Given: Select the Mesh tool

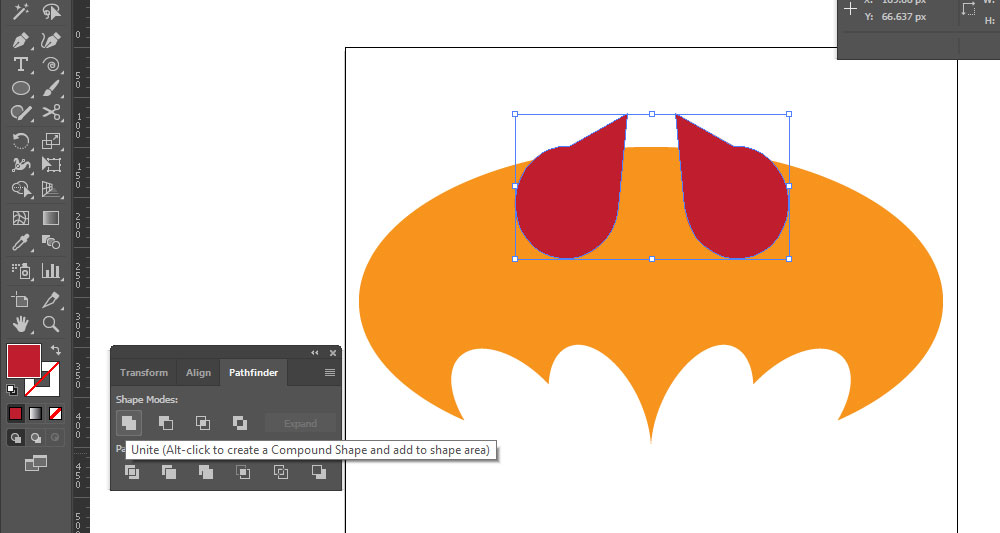Looking at the screenshot, I should pyautogui.click(x=20, y=218).
